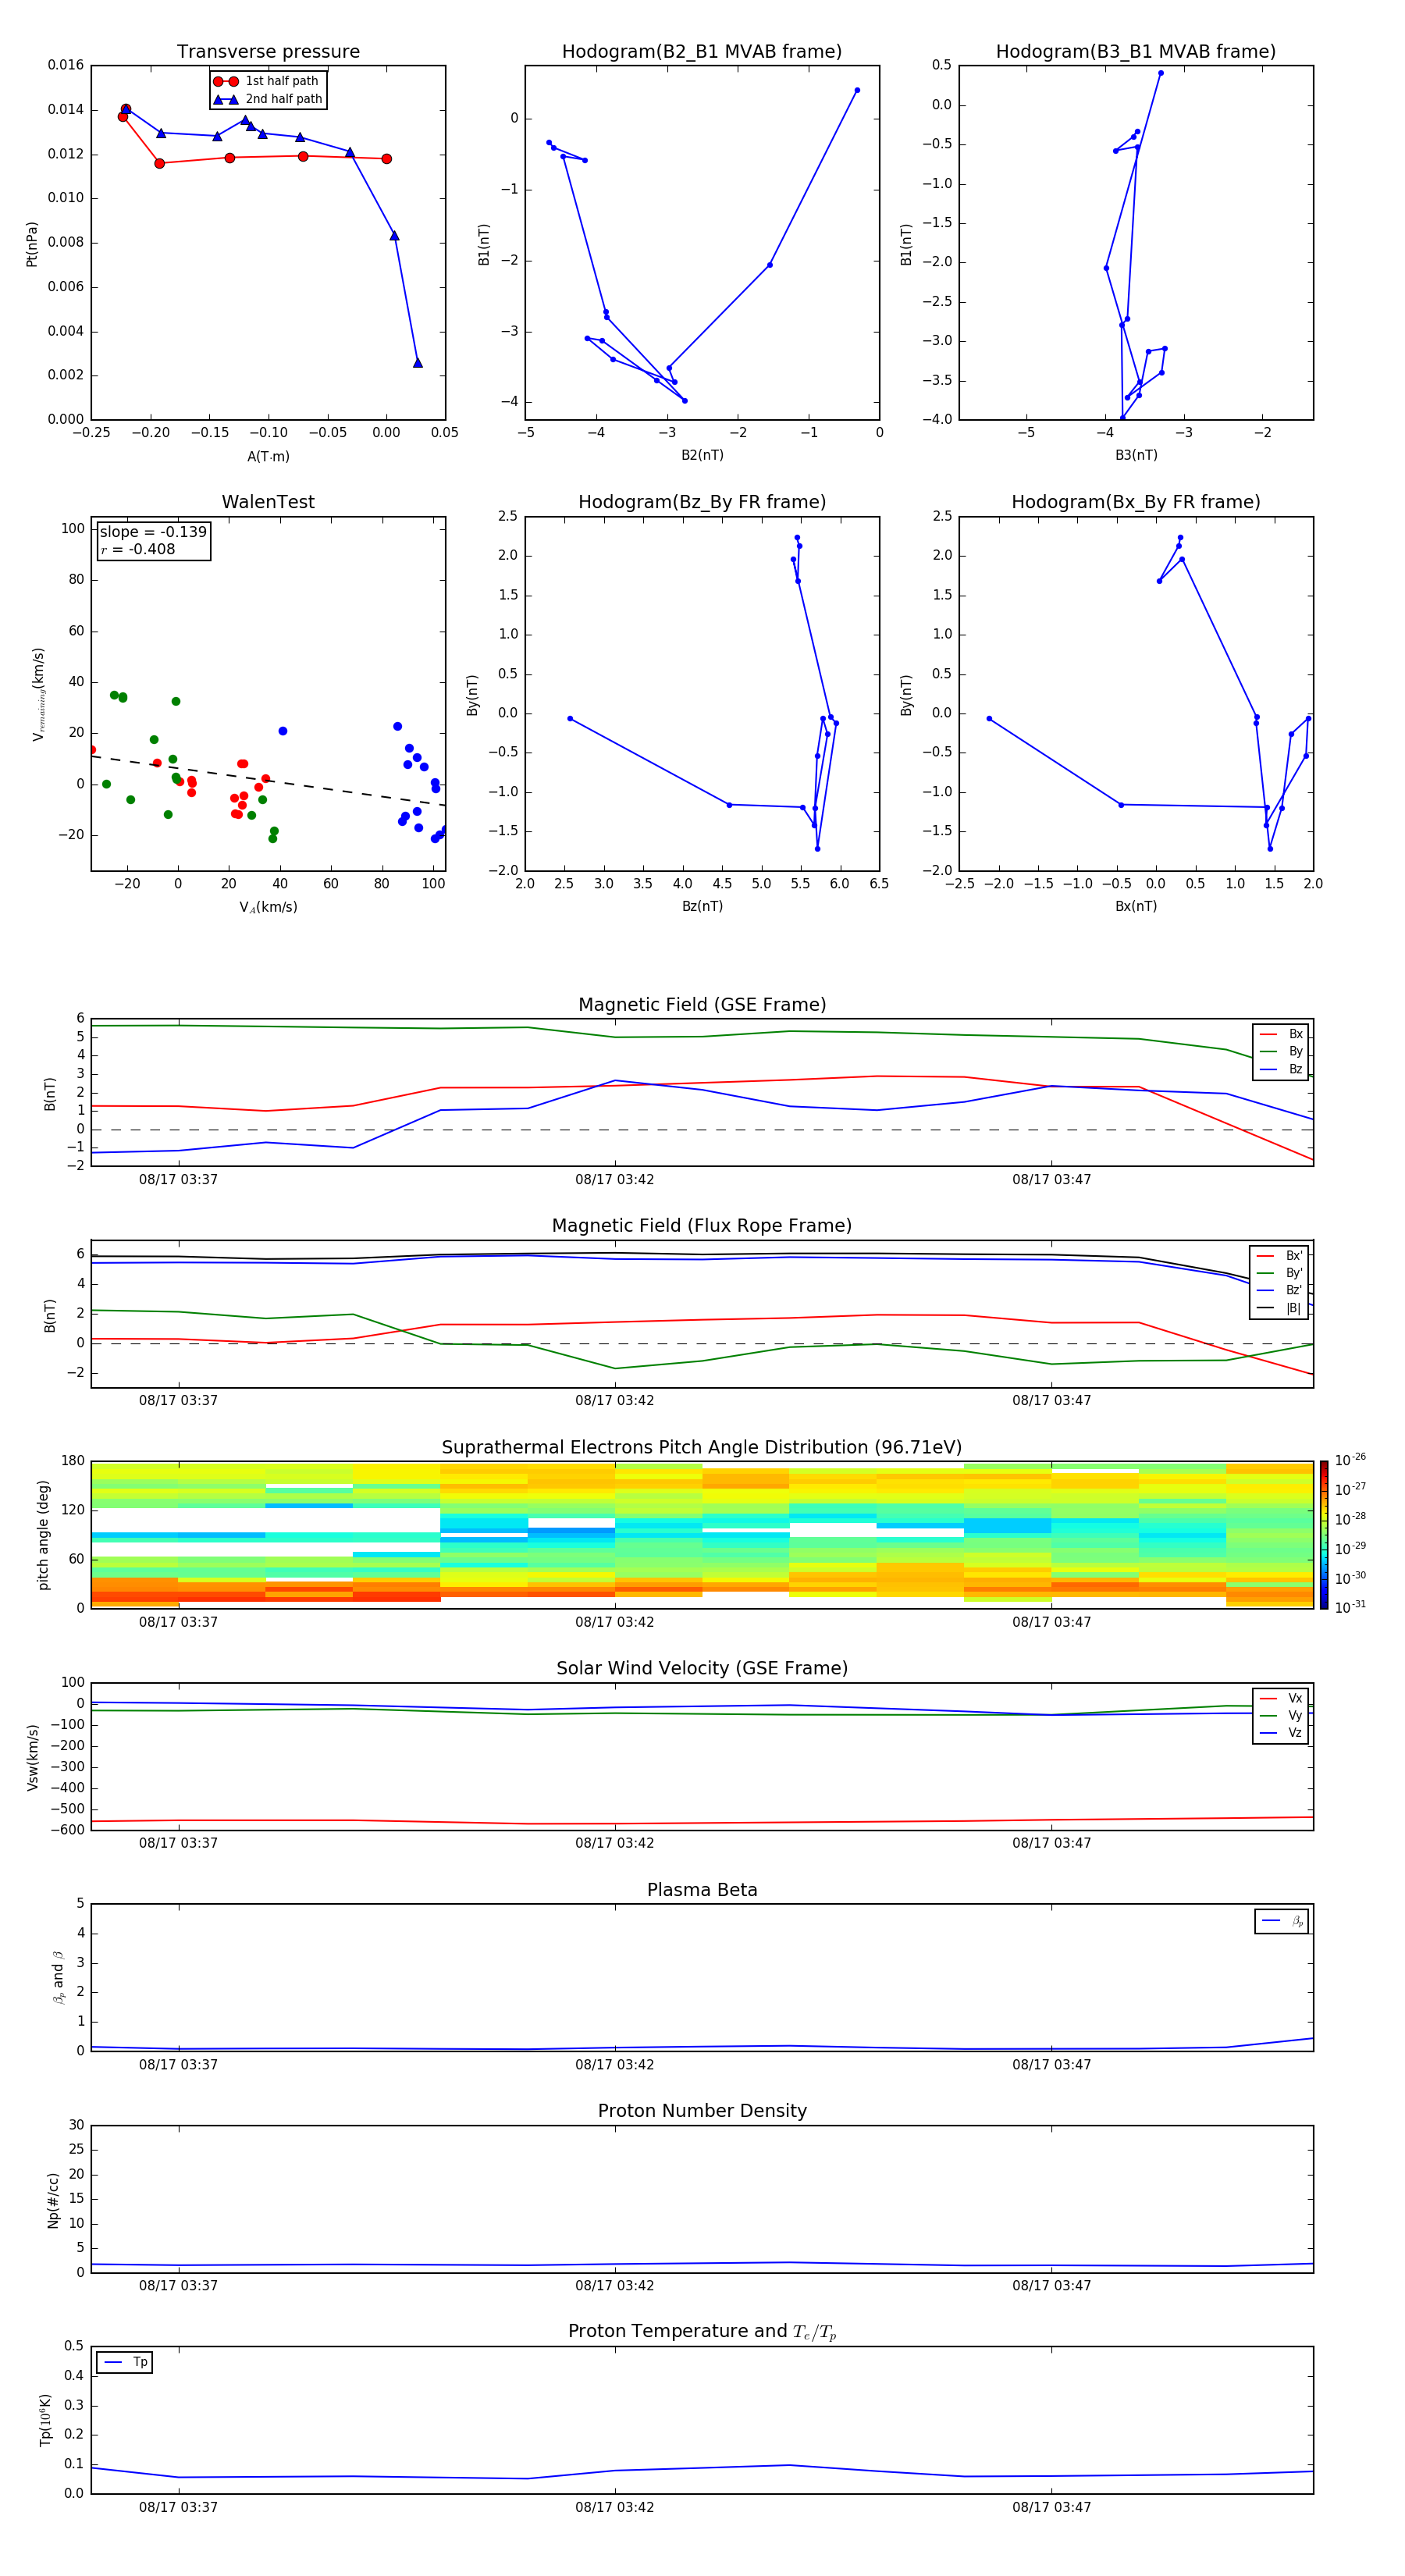
Task: Click '08/17 03:47' tick under plasma beta
Action: coord(1051,2064)
